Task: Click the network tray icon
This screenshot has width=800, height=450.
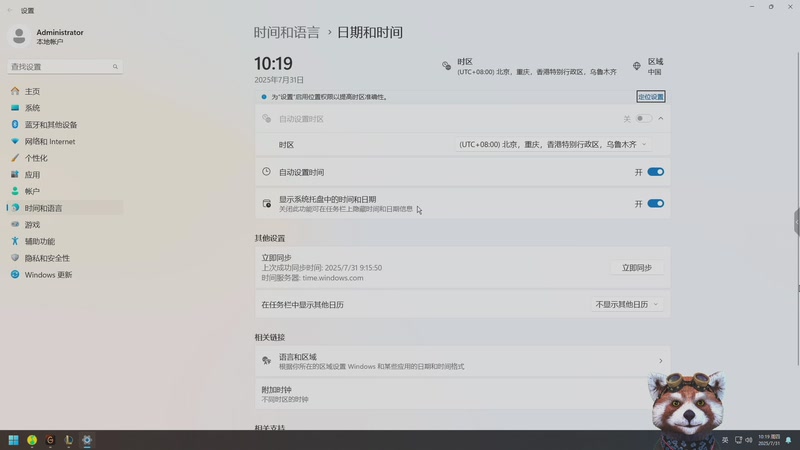Action: coord(738,440)
